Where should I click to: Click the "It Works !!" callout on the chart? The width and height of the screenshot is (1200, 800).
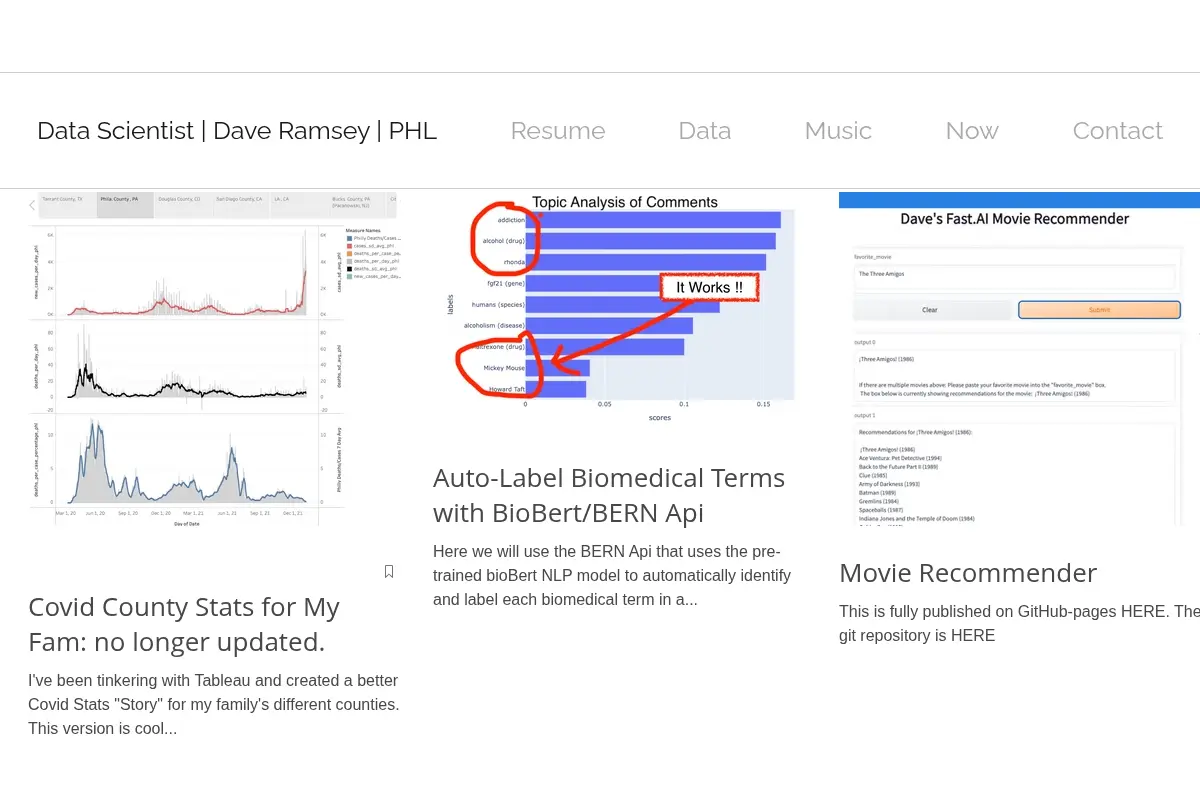pos(709,288)
